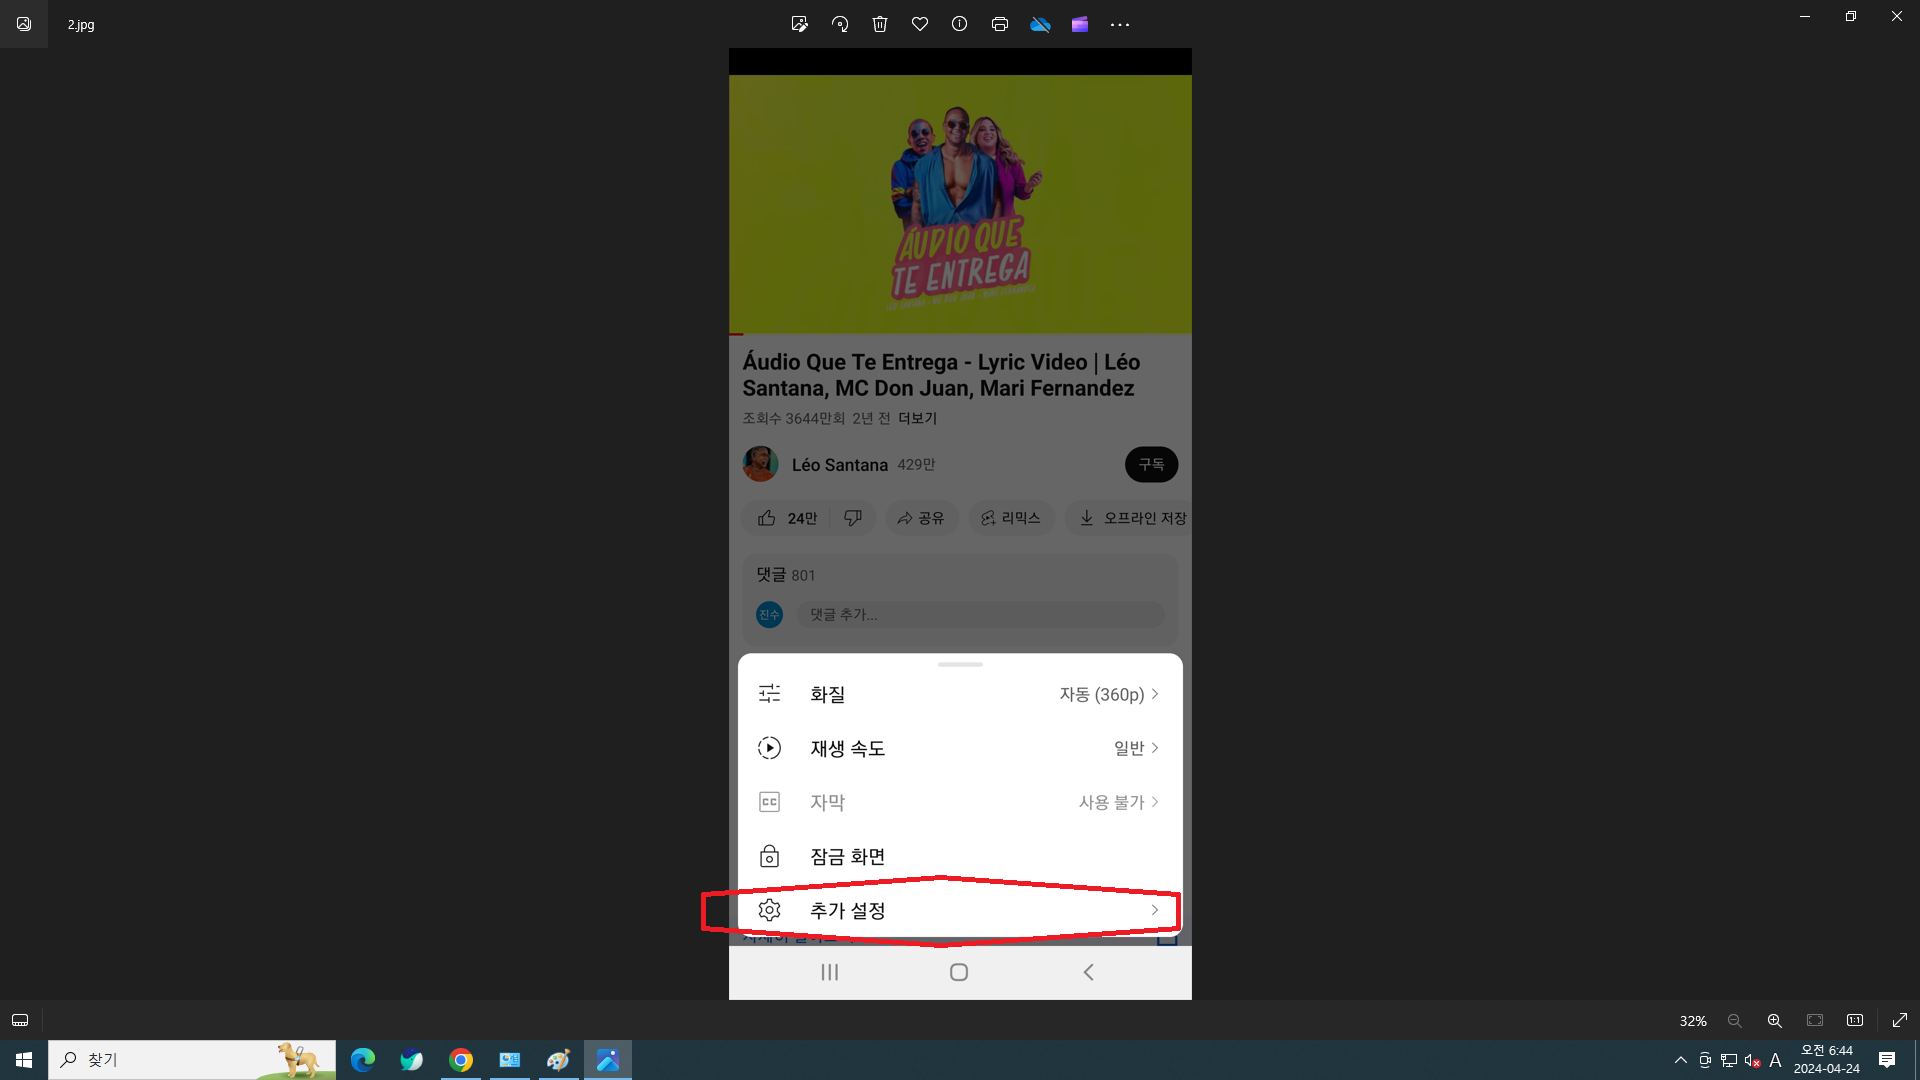Select the 잠금 화면 lock screen item
Screen dimensions: 1920x1080
(960, 856)
